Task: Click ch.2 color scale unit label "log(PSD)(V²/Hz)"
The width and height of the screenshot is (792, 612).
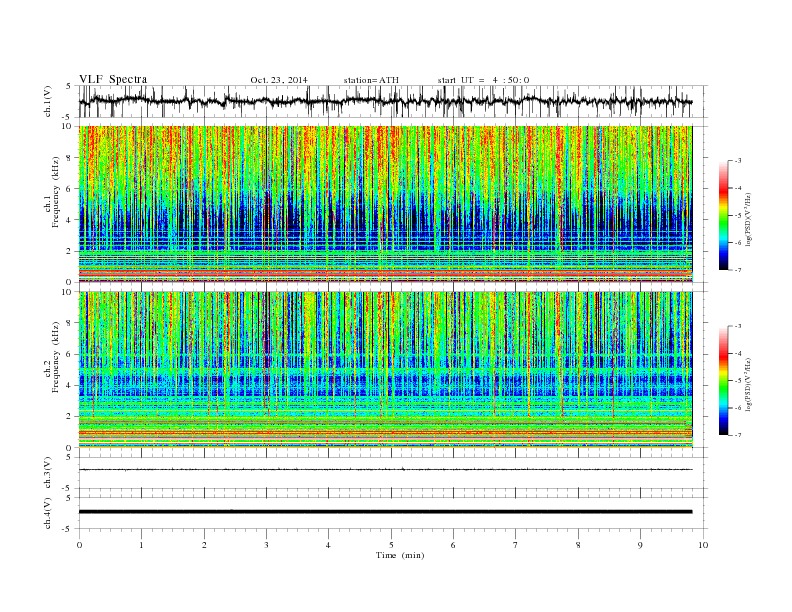Action: (x=748, y=384)
